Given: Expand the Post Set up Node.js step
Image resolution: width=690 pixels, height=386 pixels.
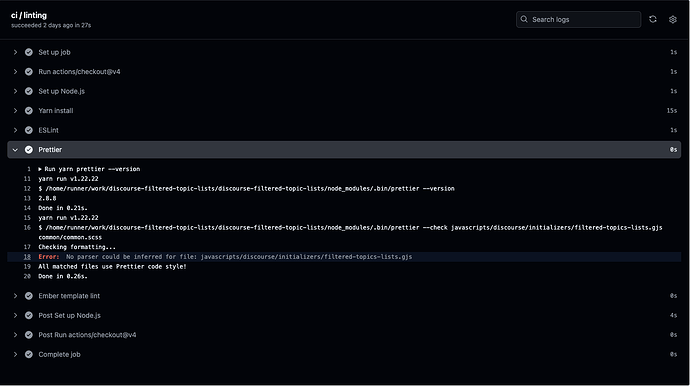Looking at the screenshot, I should [15, 315].
